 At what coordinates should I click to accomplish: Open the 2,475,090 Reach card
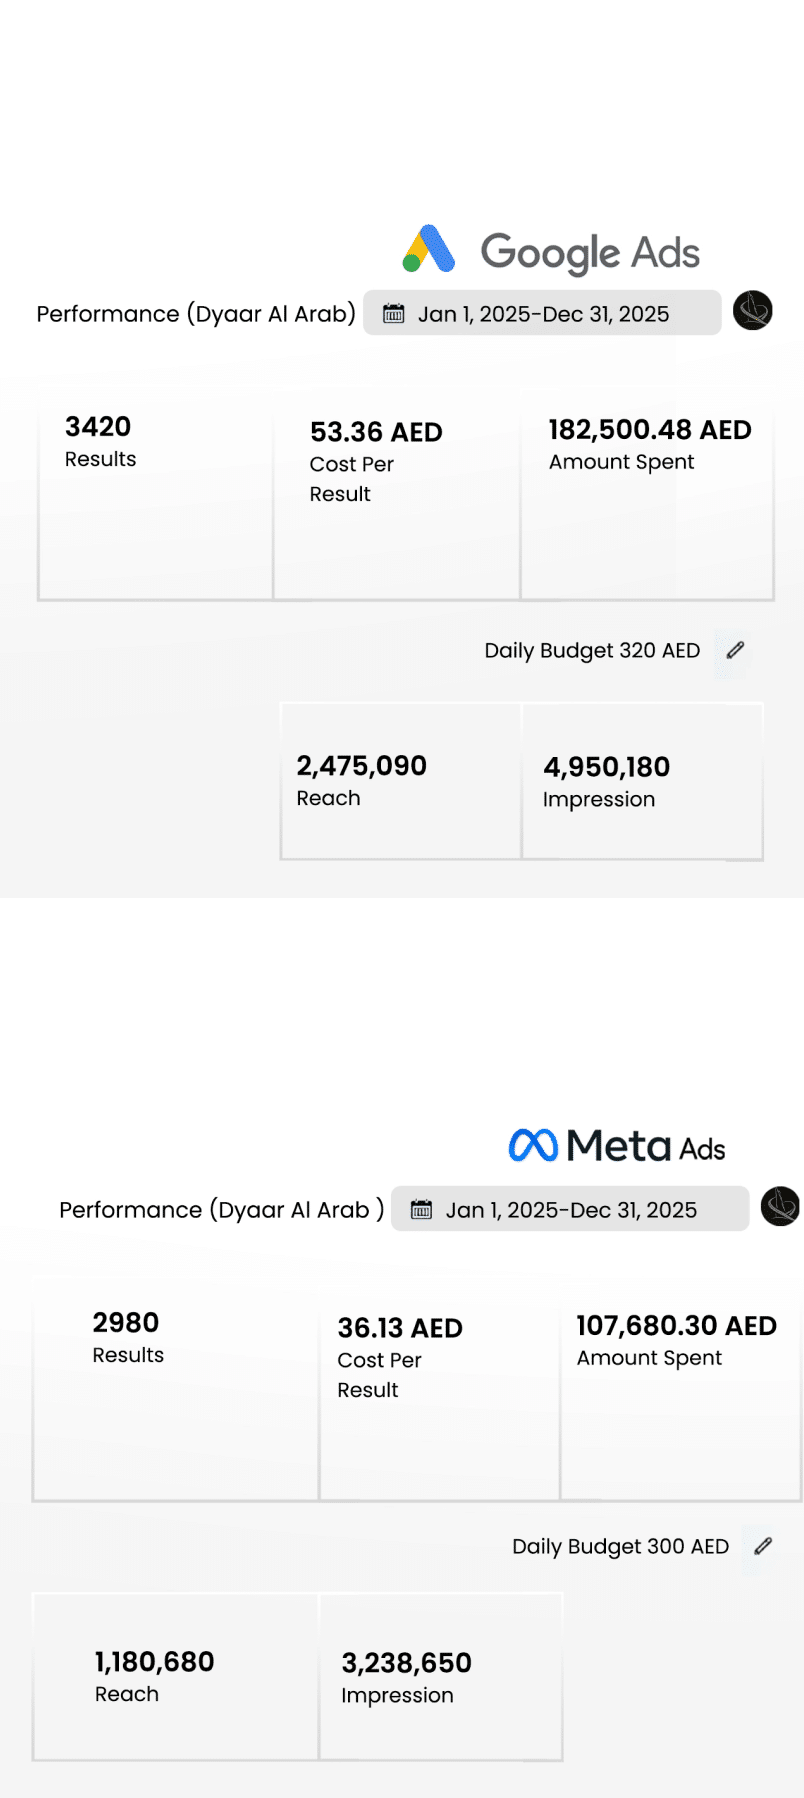400,781
